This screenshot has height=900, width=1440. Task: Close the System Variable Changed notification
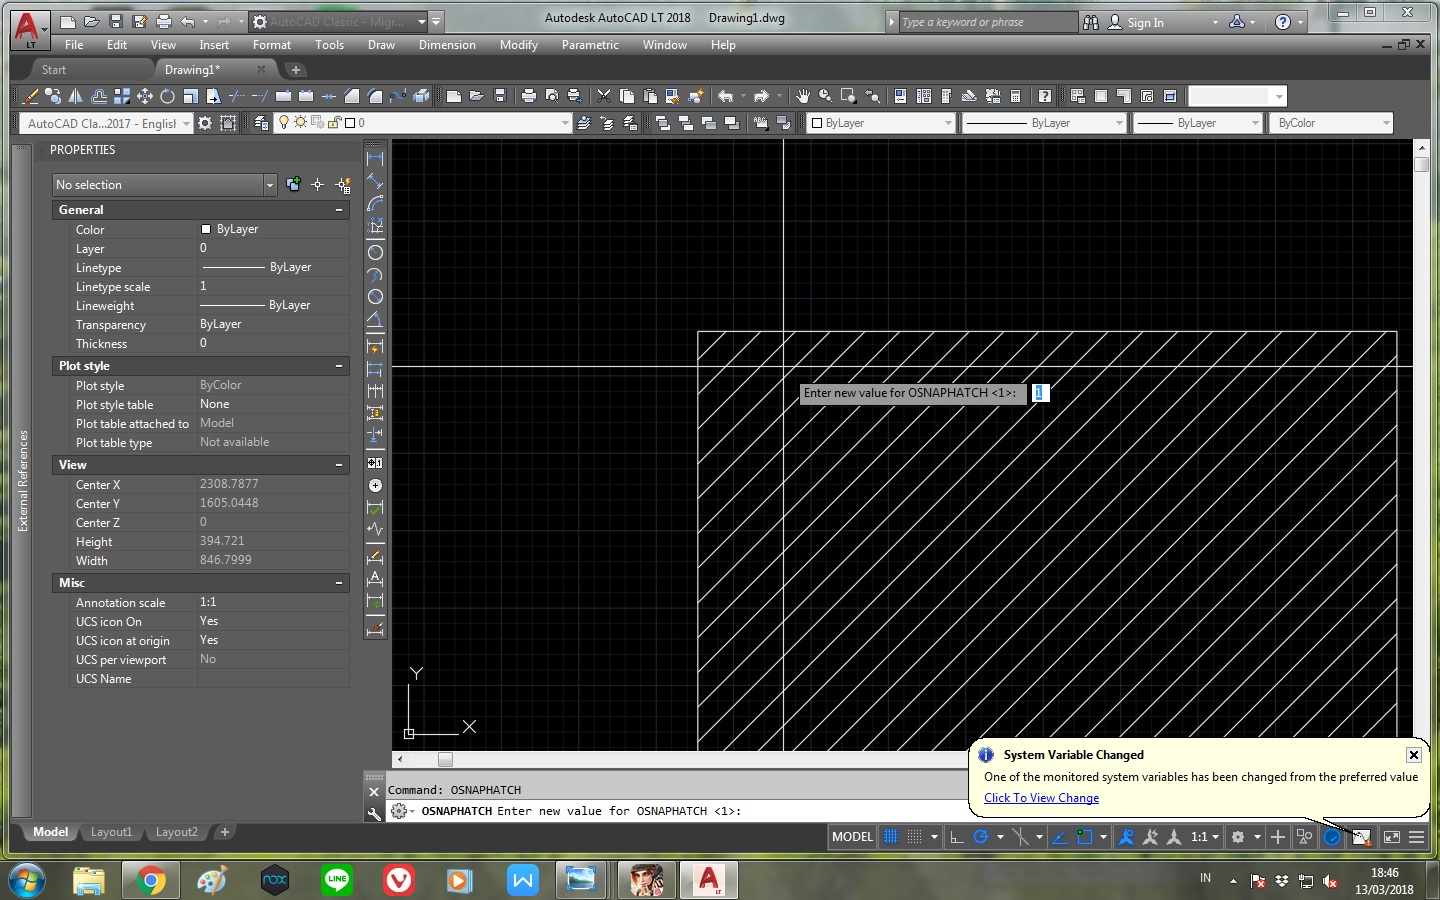point(1413,755)
